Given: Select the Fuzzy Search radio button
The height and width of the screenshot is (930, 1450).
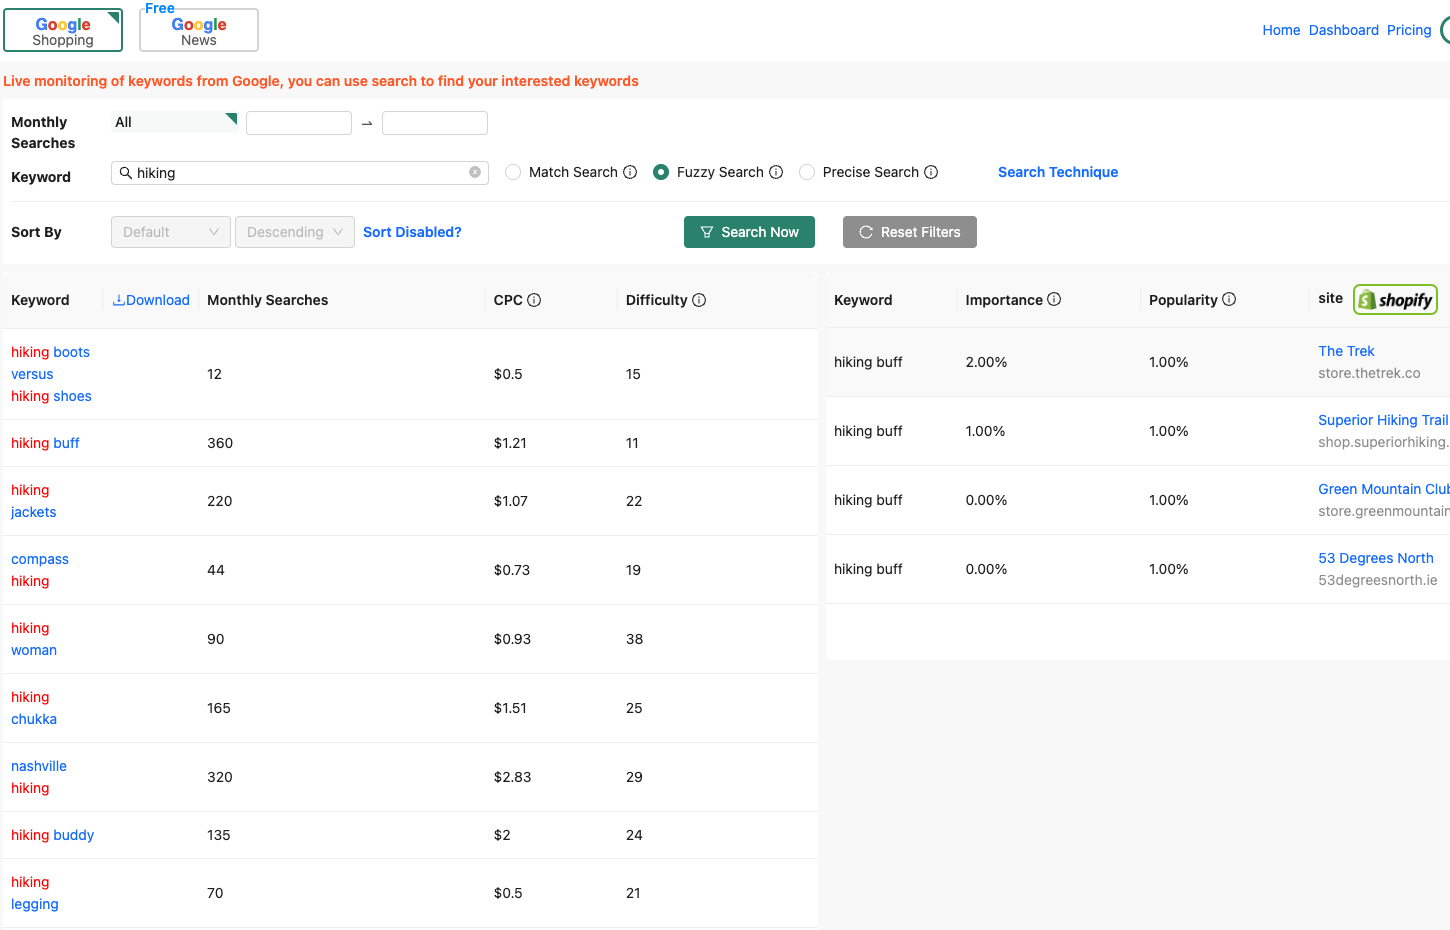Looking at the screenshot, I should tap(660, 171).
